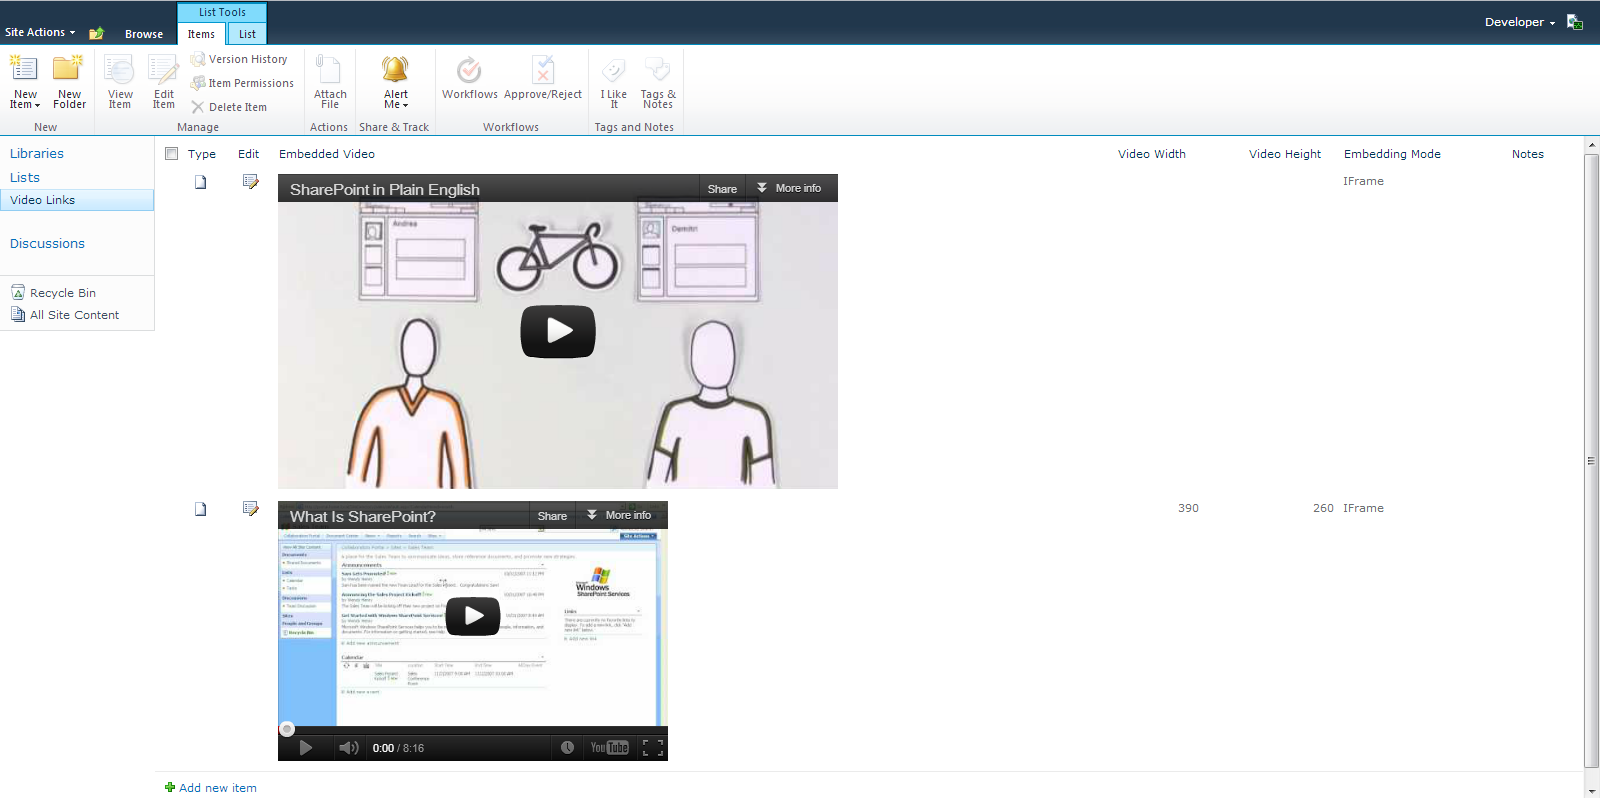Screen dimensions: 1600x798
Task: Create a New Folder from ribbon
Action: (69, 82)
